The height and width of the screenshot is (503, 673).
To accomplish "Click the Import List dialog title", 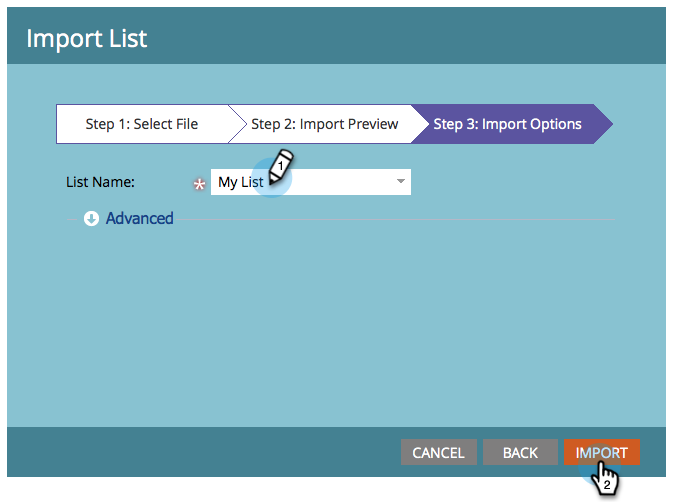I will (x=87, y=39).
